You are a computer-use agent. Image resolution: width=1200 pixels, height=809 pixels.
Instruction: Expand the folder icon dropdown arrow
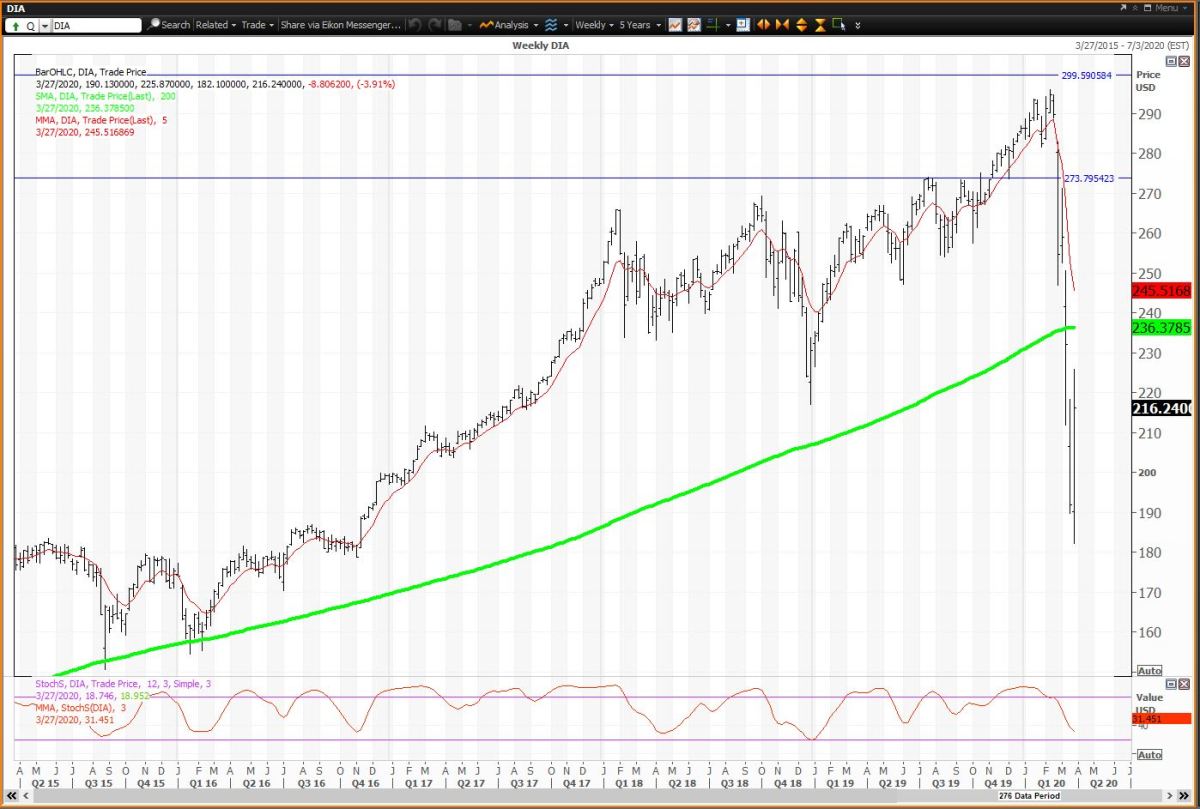coord(470,25)
